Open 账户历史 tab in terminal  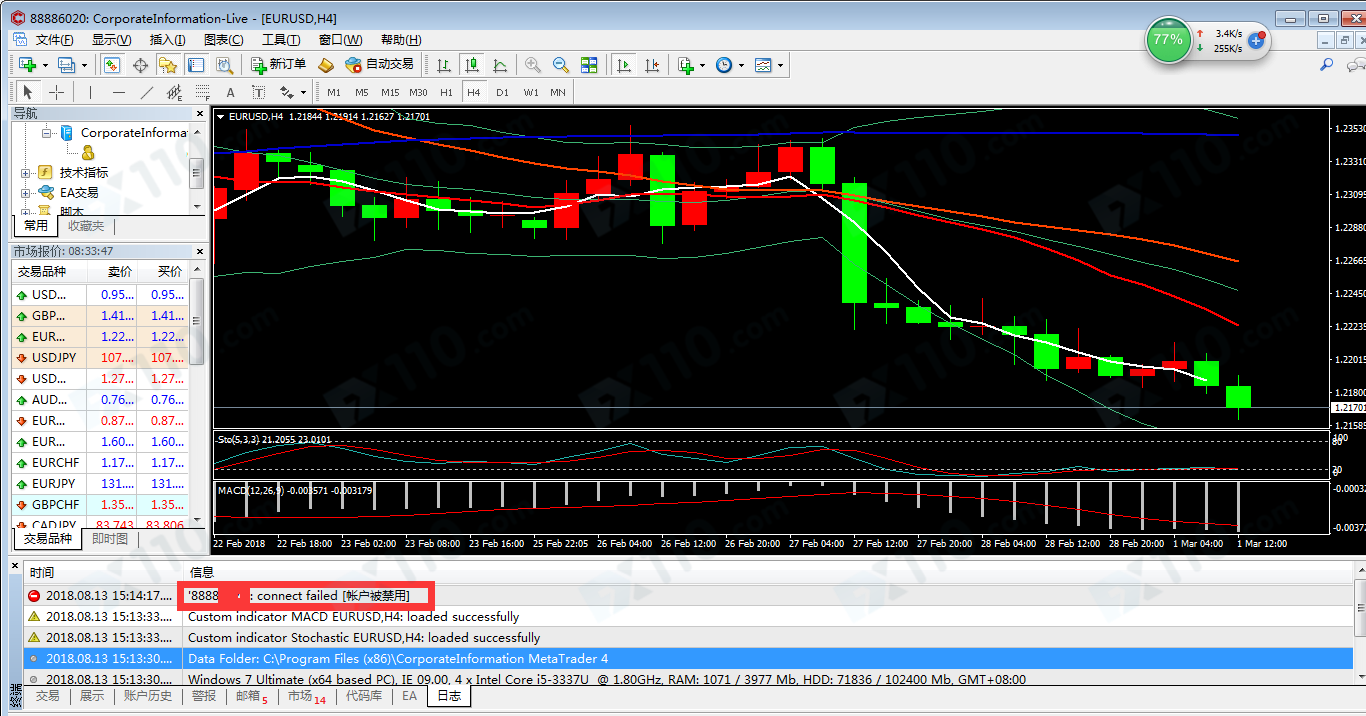coord(148,696)
